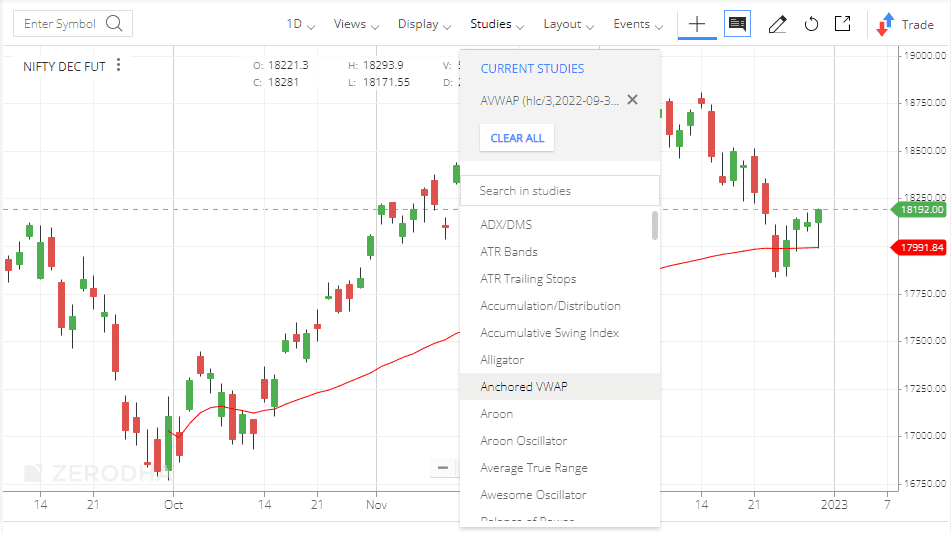
Task: Click the NIFTY DEC FUT symbol label
Action: coord(64,66)
